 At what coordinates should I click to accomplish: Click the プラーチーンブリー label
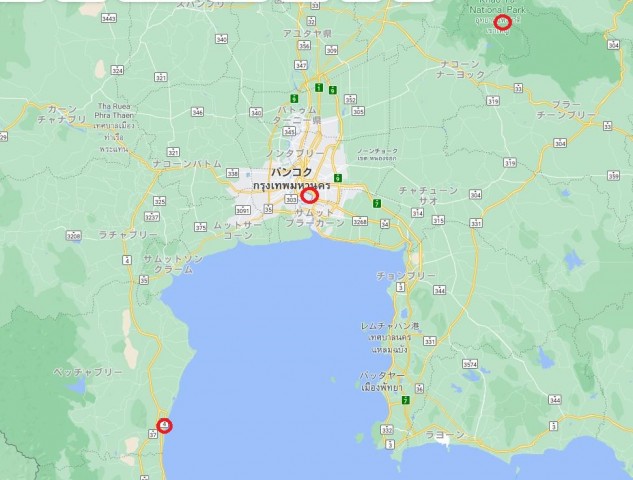coord(566,110)
